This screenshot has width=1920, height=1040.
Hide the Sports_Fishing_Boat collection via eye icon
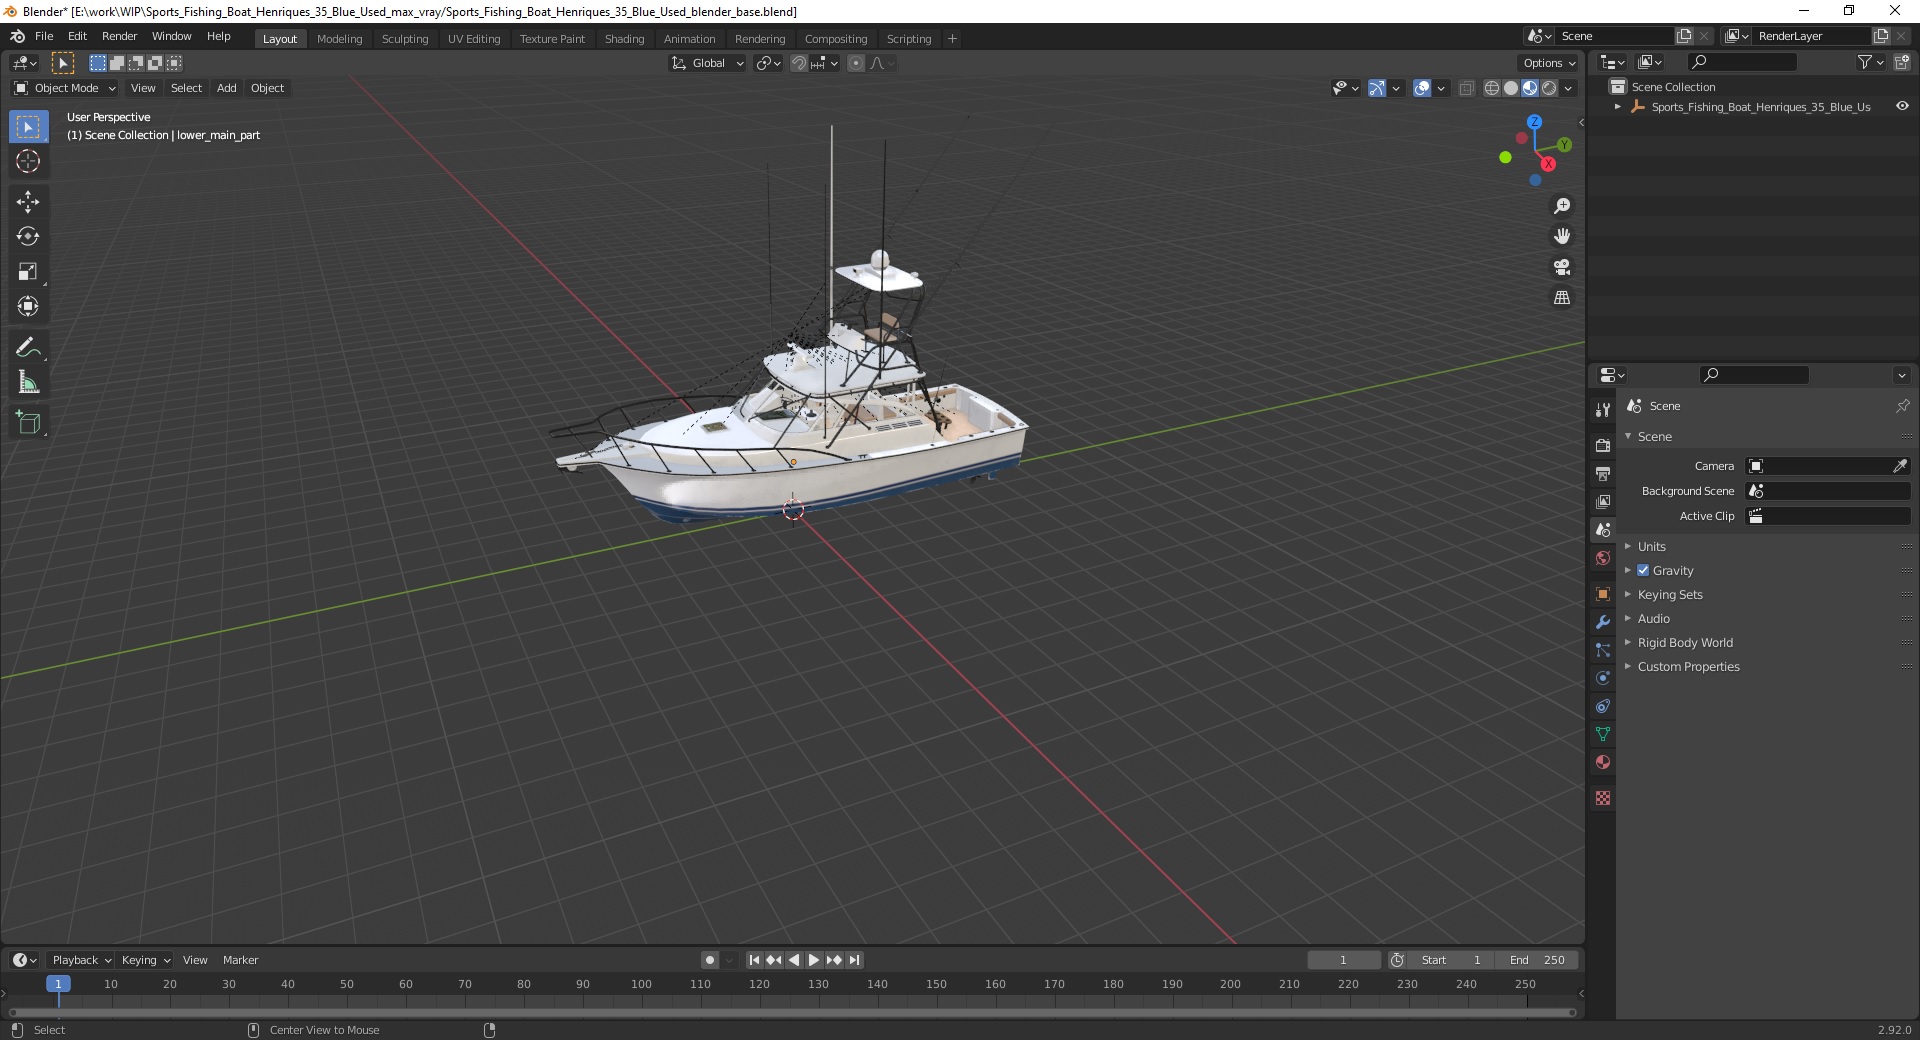1902,106
